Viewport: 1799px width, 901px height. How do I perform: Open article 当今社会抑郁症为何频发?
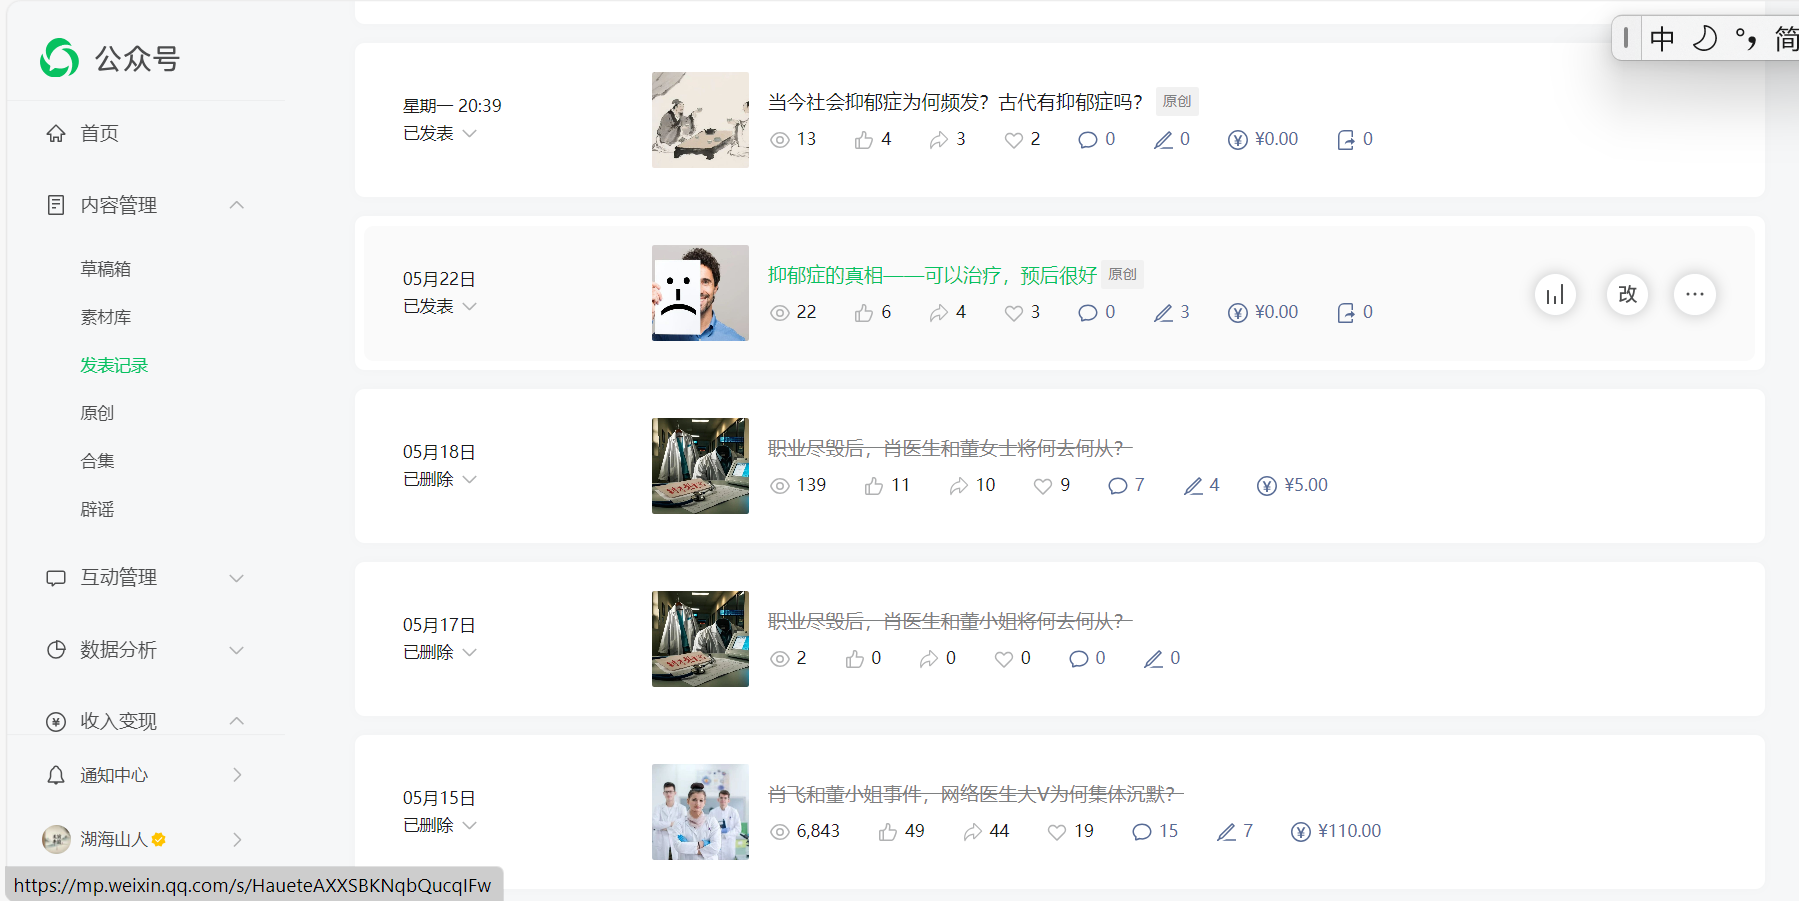[955, 102]
